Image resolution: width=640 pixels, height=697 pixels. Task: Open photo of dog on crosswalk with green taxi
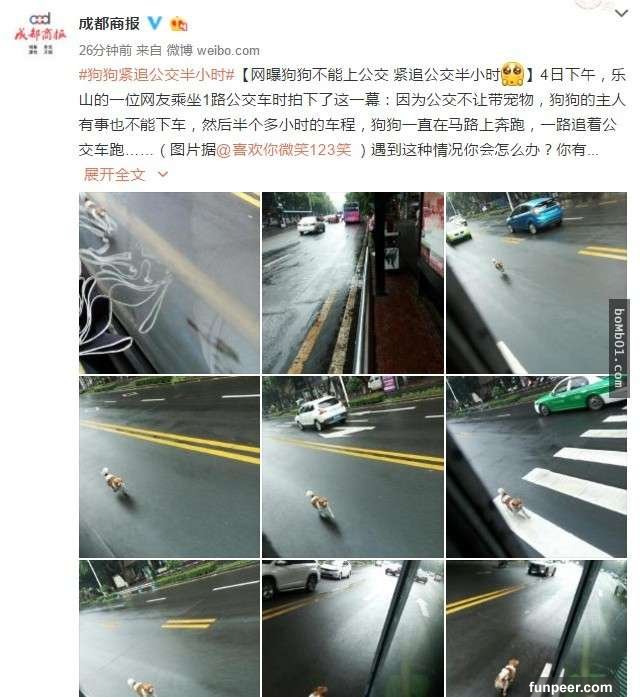tap(536, 467)
